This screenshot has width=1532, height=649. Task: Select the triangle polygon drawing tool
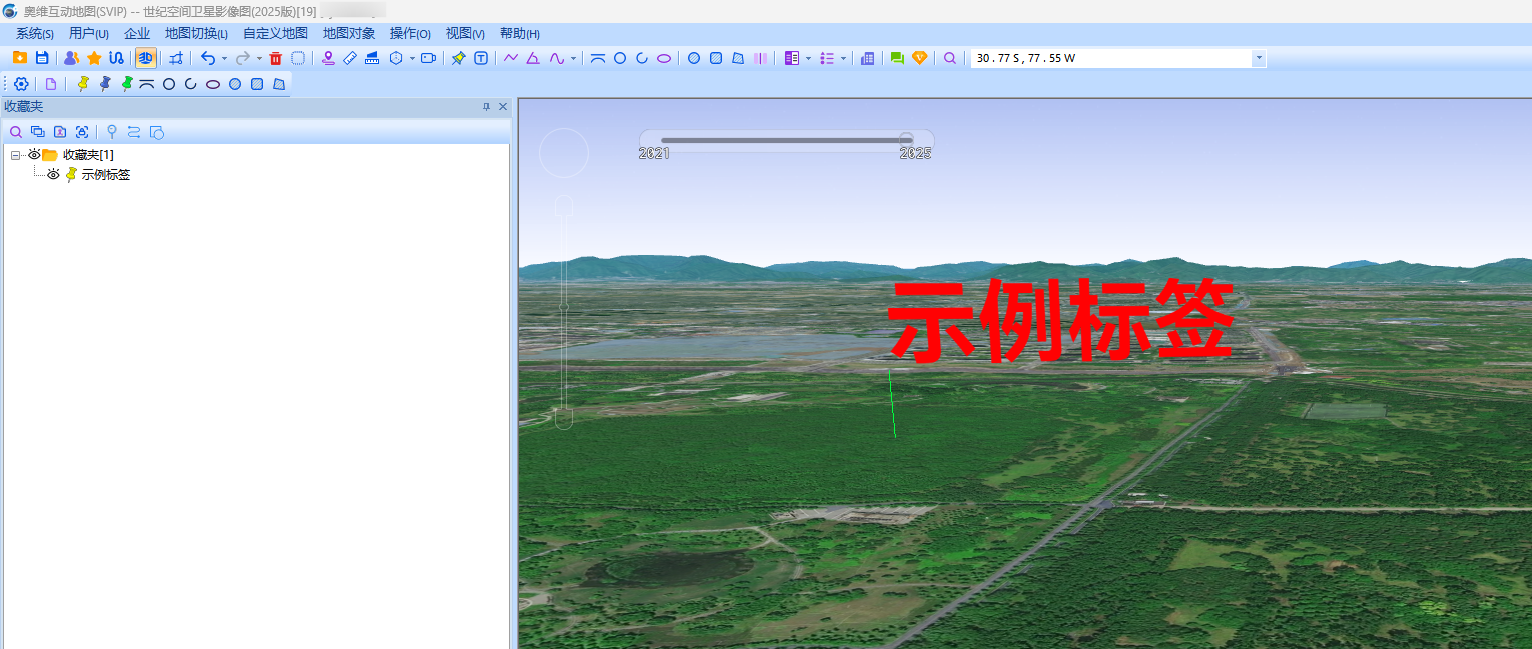pyautogui.click(x=533, y=58)
